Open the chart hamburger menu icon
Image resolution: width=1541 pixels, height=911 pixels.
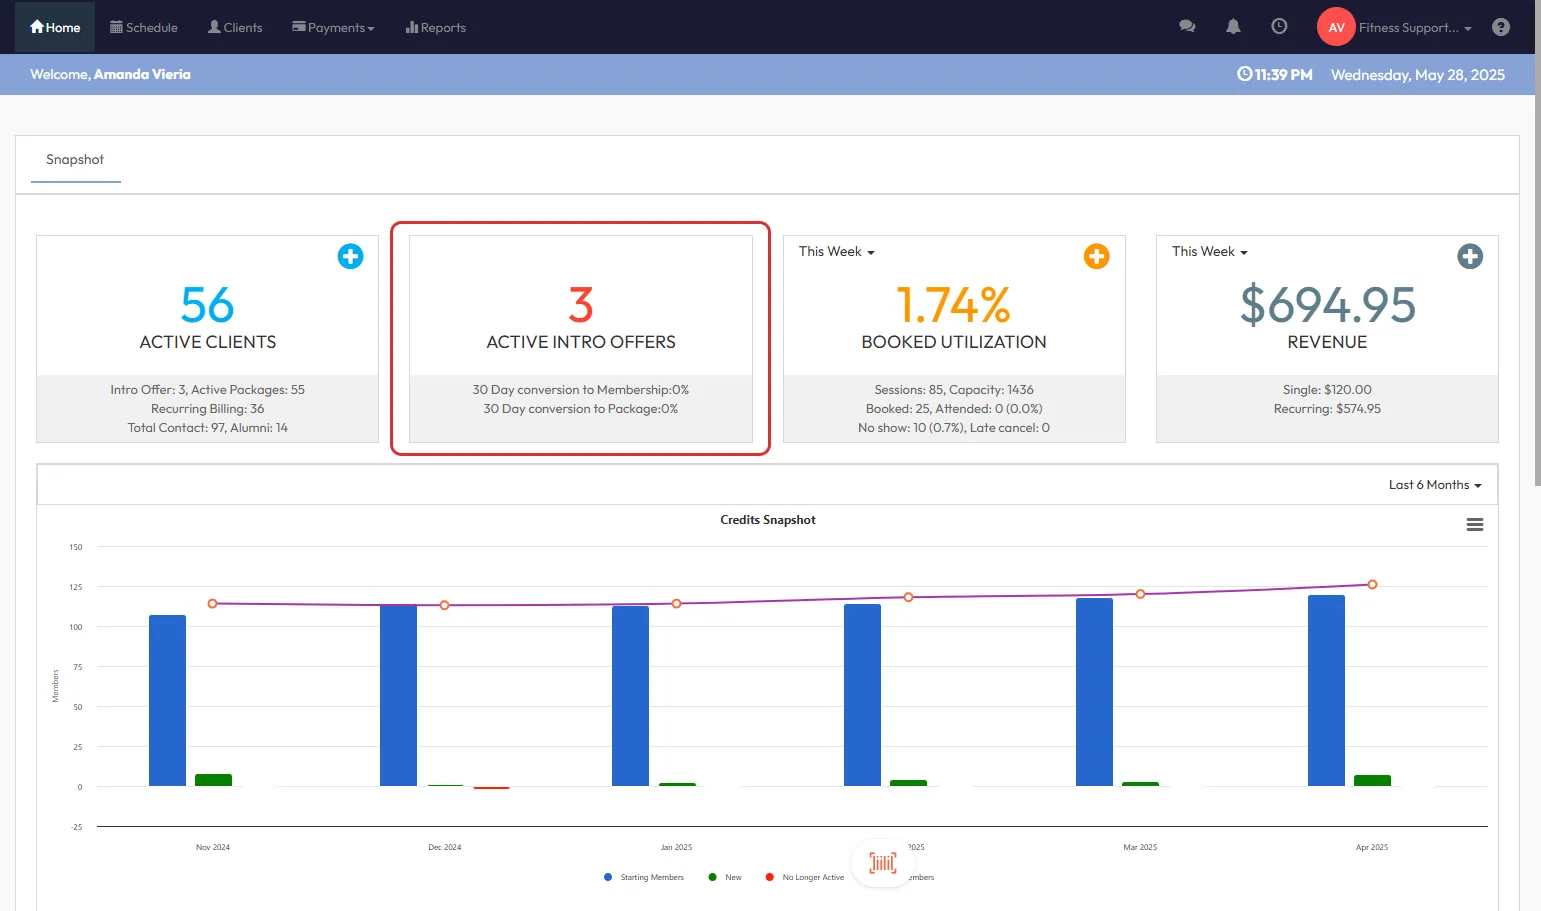(1474, 525)
